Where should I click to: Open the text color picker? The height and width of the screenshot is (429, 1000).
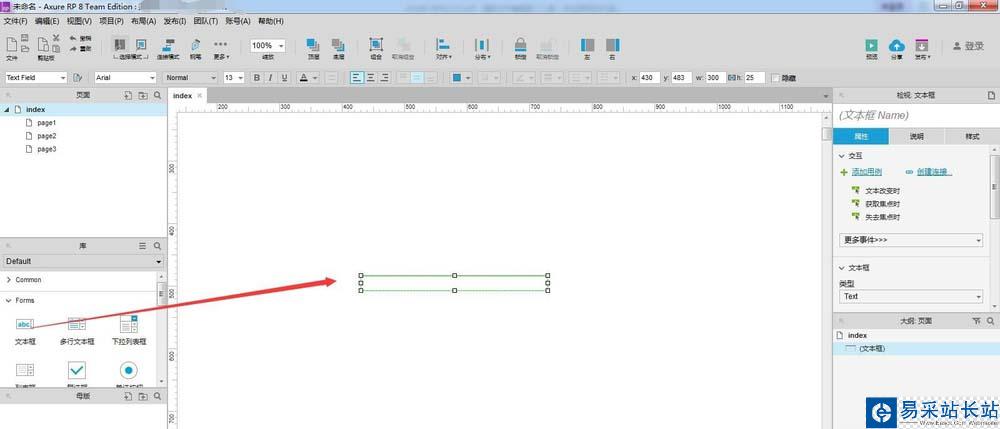click(305, 78)
